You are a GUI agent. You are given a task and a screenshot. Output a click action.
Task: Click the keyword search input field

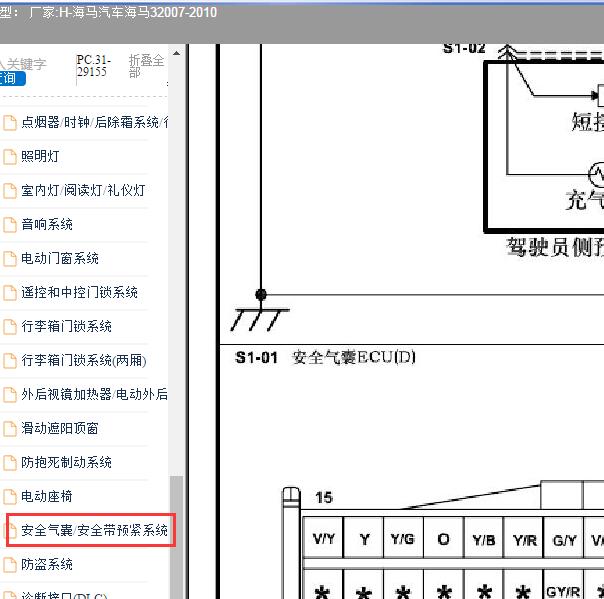coord(23,64)
